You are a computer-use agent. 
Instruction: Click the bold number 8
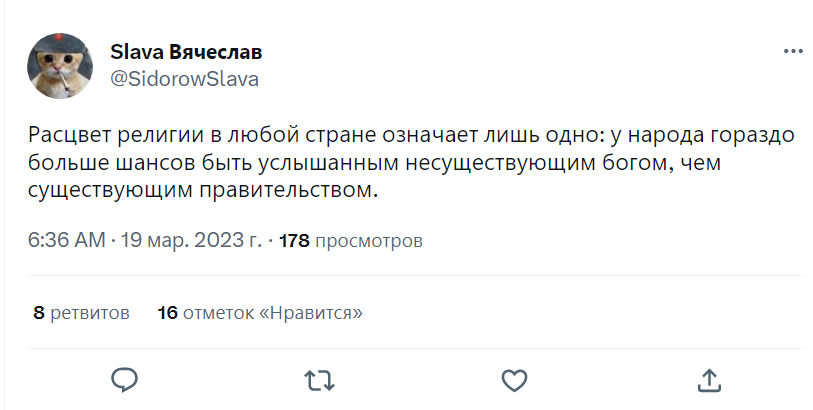[38, 313]
